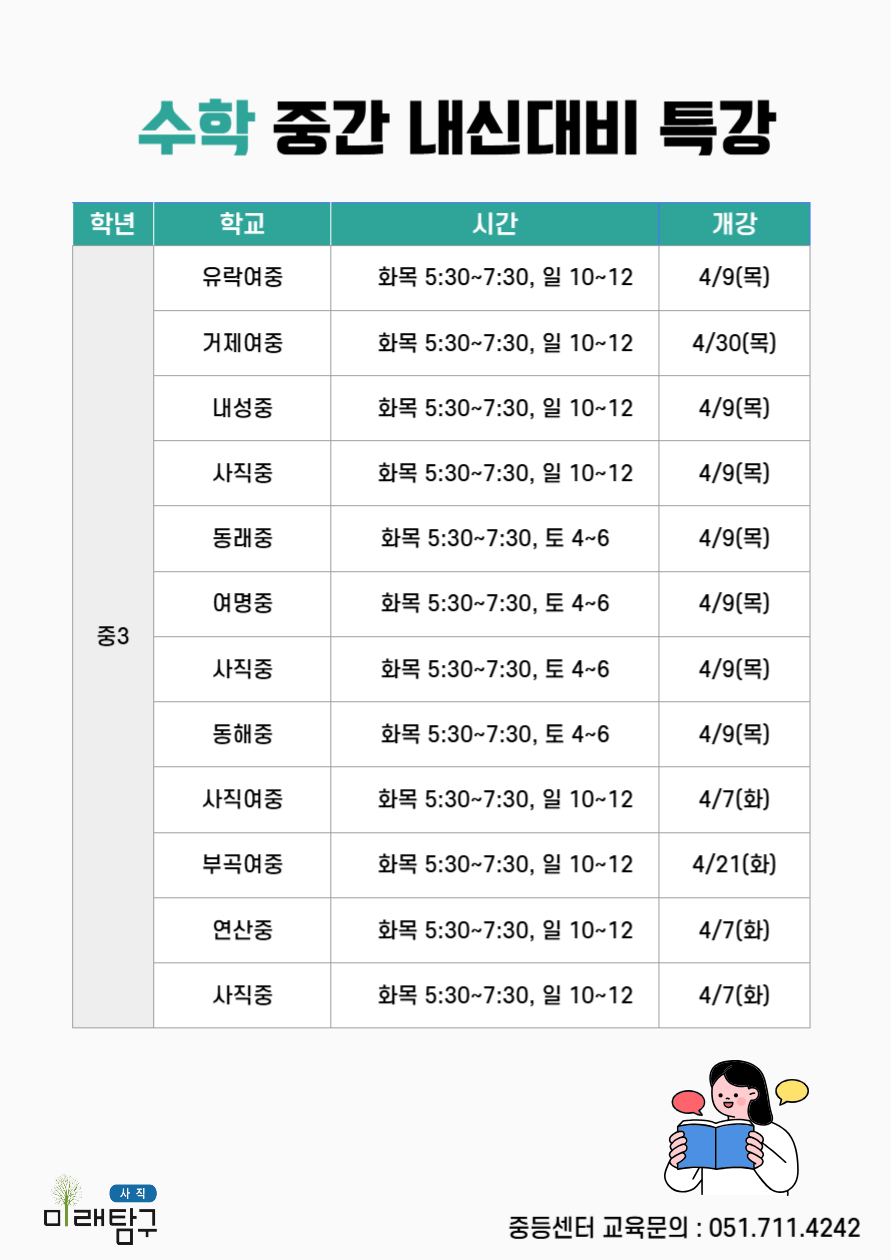Click the yellow speech bubble
The image size is (891, 1260).
pos(792,1090)
